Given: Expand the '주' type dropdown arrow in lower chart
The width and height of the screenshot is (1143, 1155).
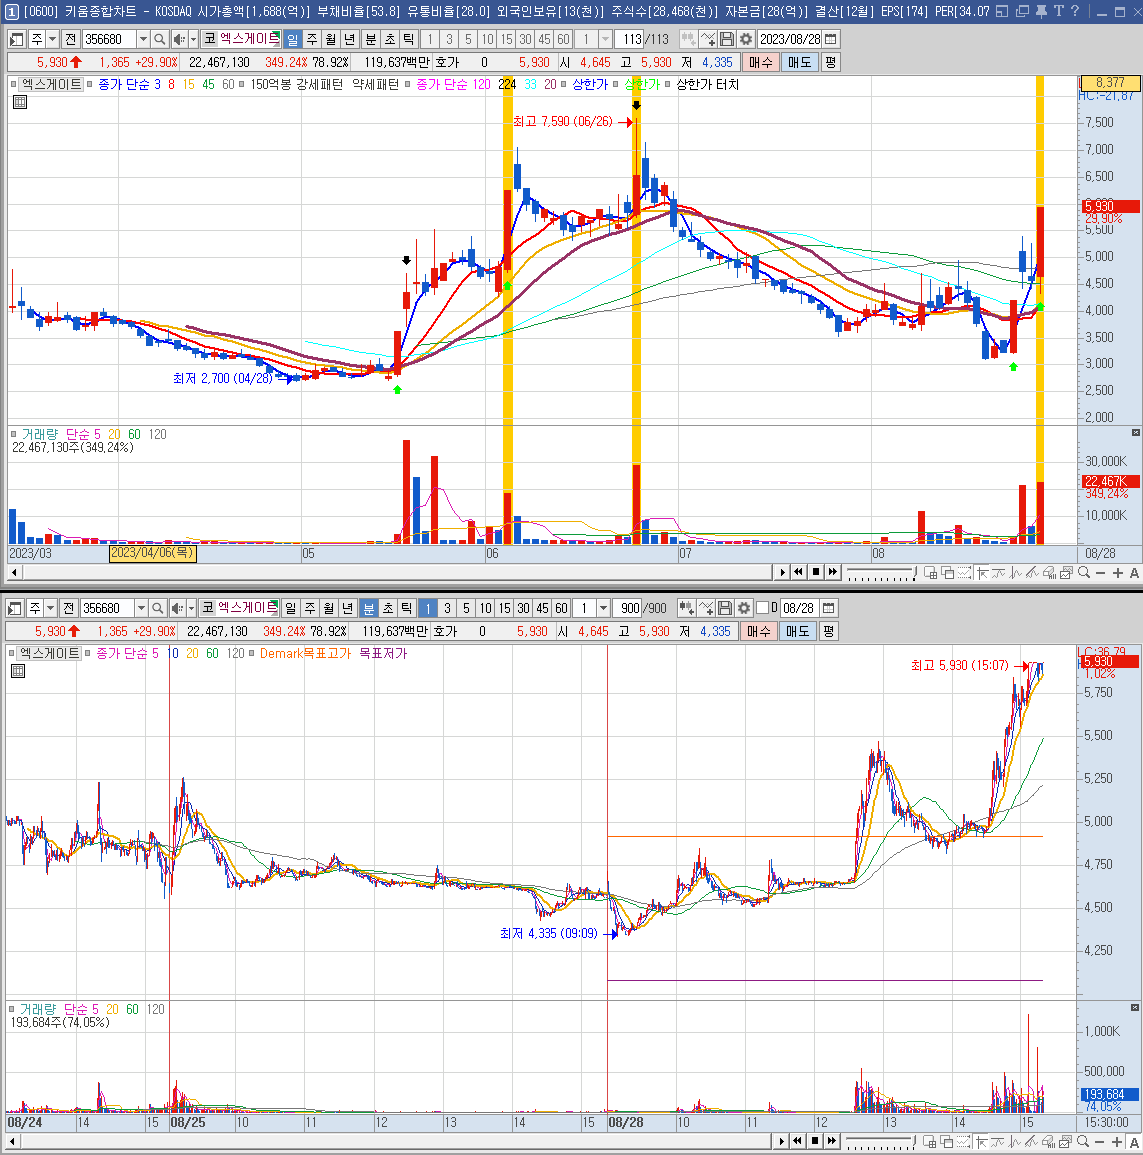Looking at the screenshot, I should (50, 608).
